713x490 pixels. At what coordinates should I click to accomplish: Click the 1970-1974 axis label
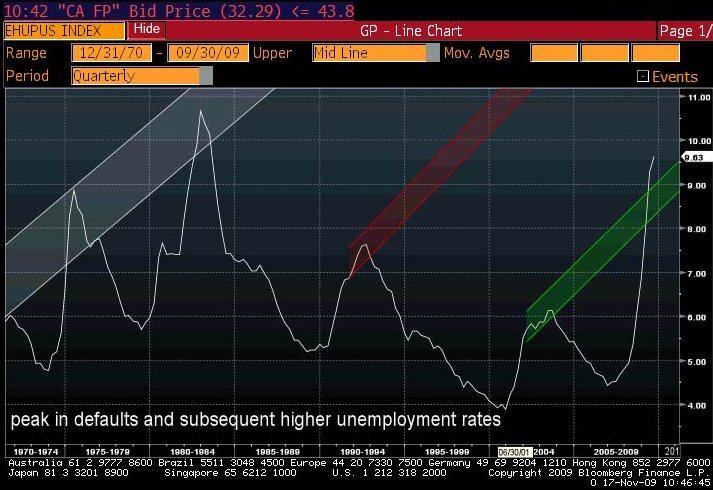coord(36,452)
